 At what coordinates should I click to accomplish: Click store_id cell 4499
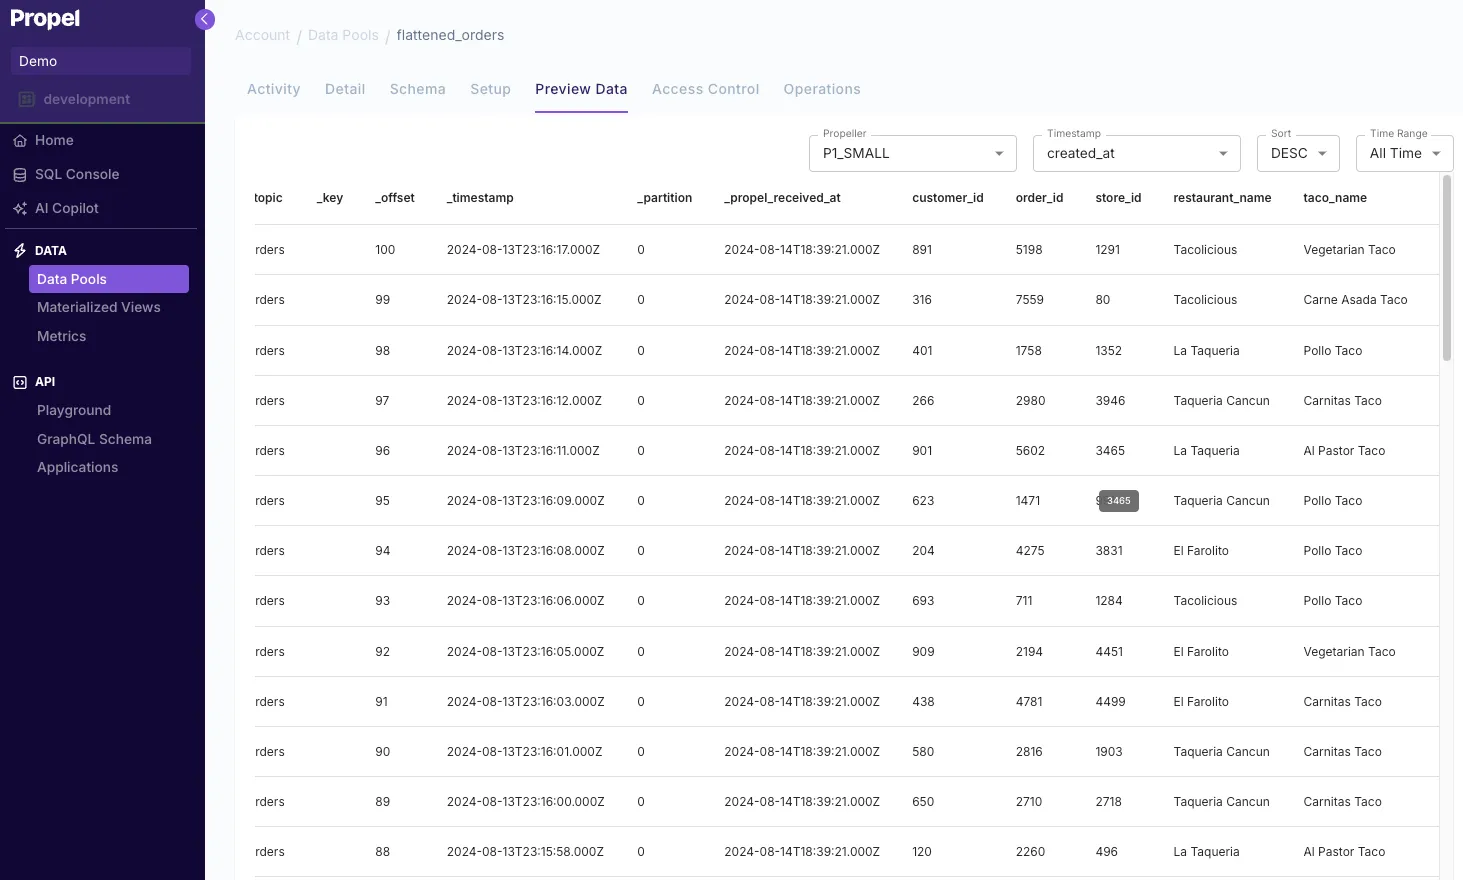tap(1110, 702)
